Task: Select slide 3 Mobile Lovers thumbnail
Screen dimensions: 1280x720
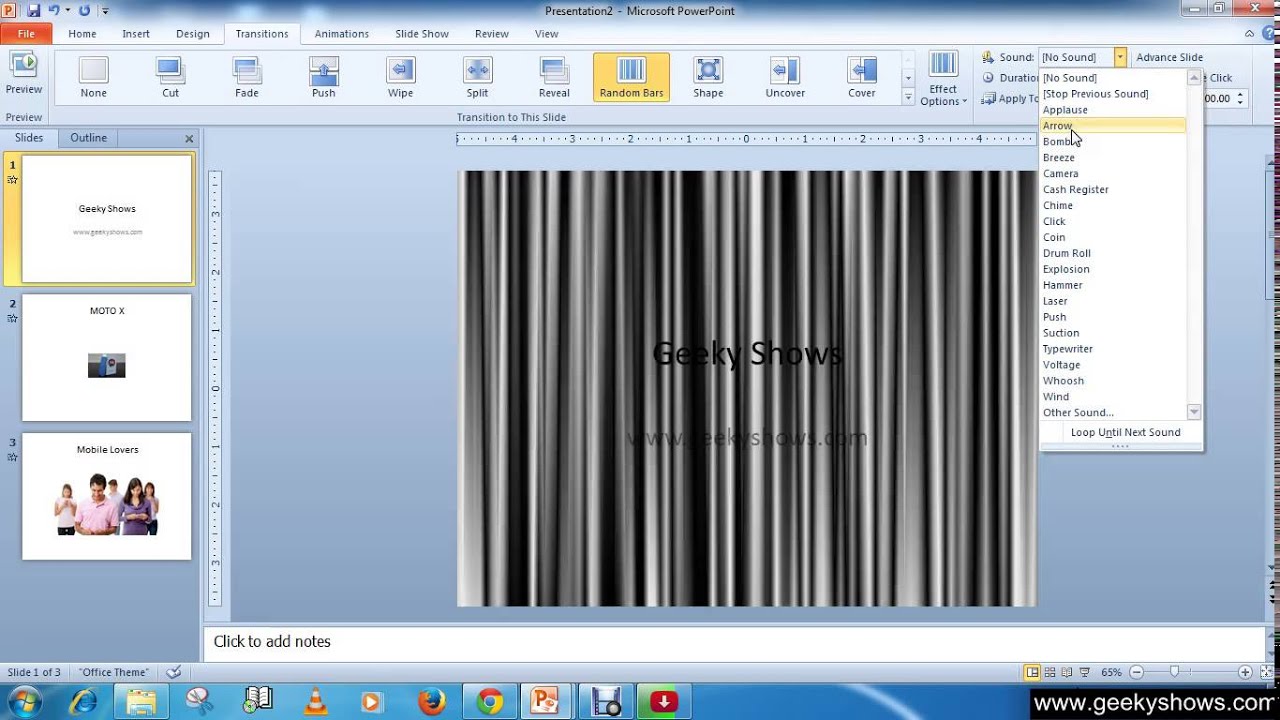Action: coord(107,496)
